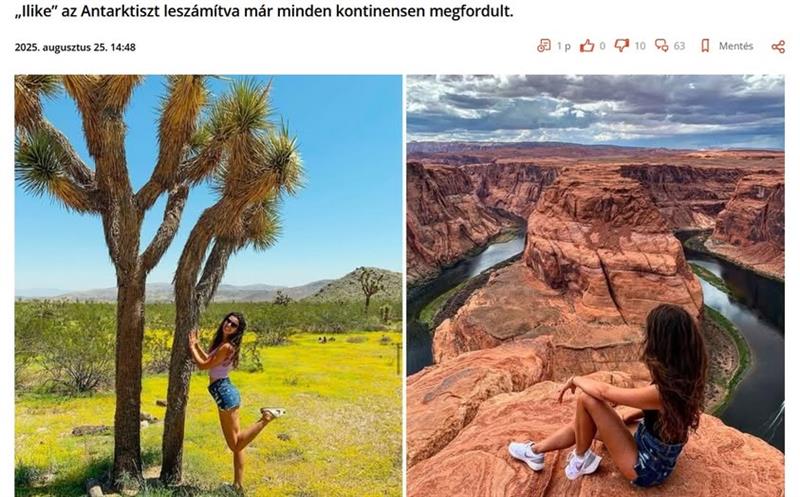The height and width of the screenshot is (497, 800).
Task: Open comments via speech bubble icon
Action: click(662, 46)
